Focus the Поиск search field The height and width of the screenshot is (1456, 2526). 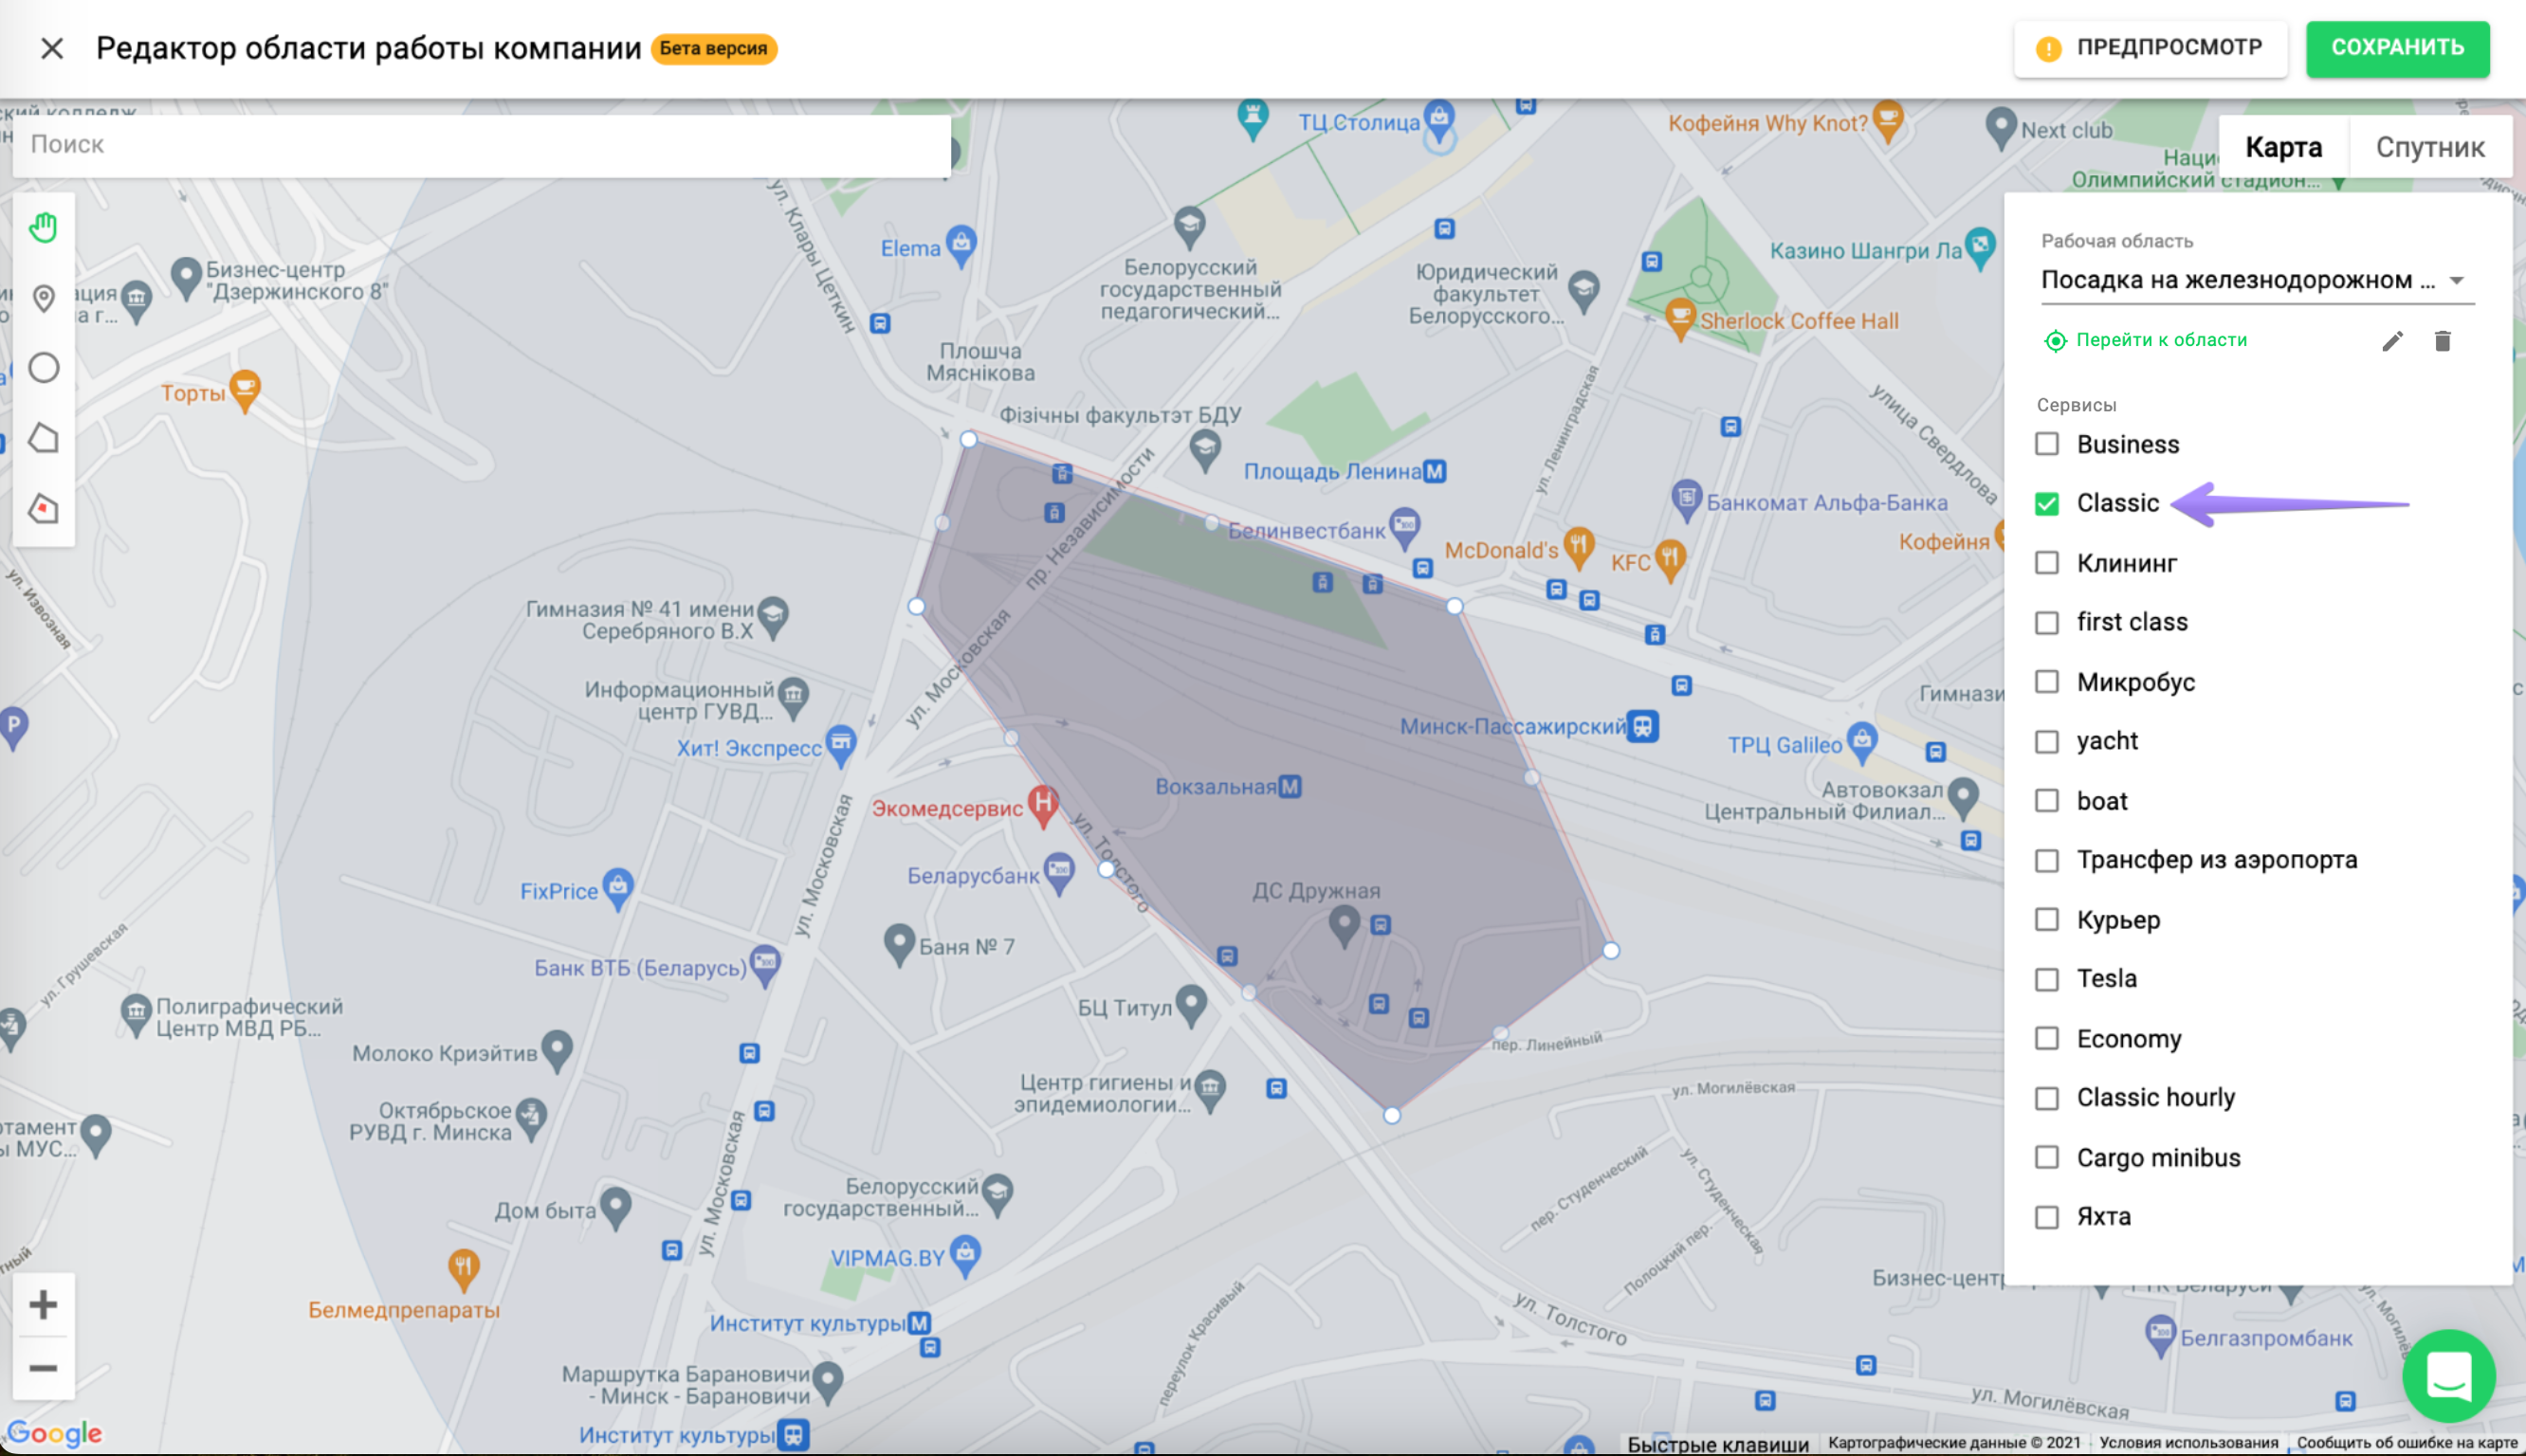coord(480,145)
